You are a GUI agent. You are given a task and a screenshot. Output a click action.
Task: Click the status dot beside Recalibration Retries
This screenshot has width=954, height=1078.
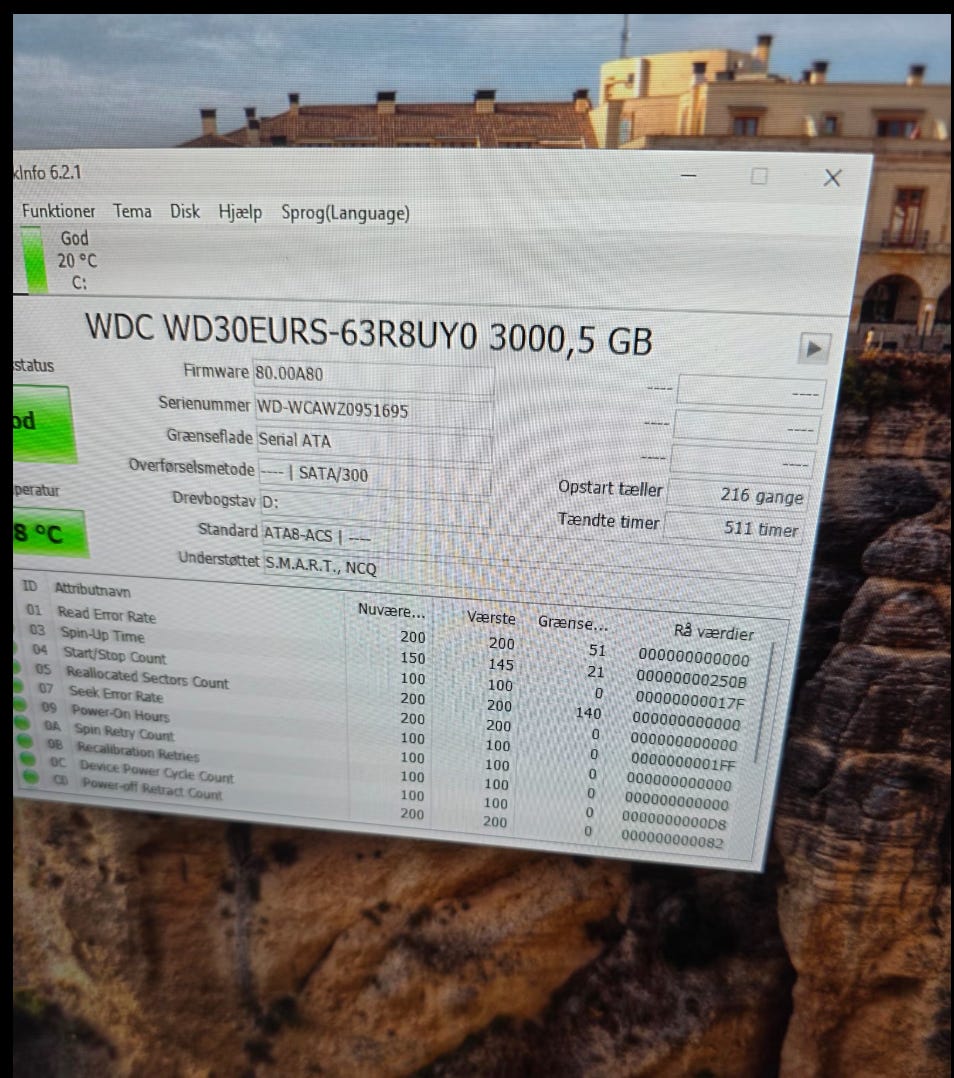(25, 740)
